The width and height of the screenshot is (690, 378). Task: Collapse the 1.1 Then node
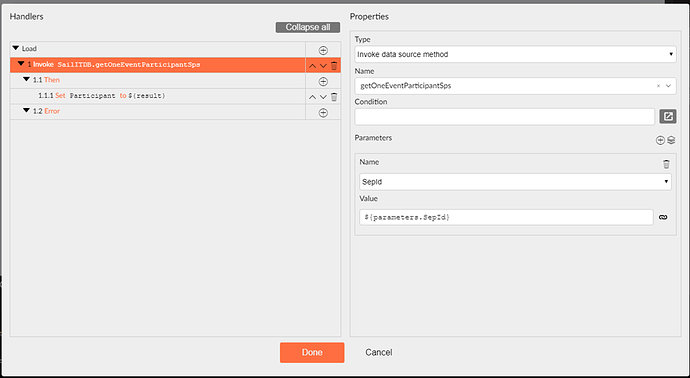(x=26, y=80)
